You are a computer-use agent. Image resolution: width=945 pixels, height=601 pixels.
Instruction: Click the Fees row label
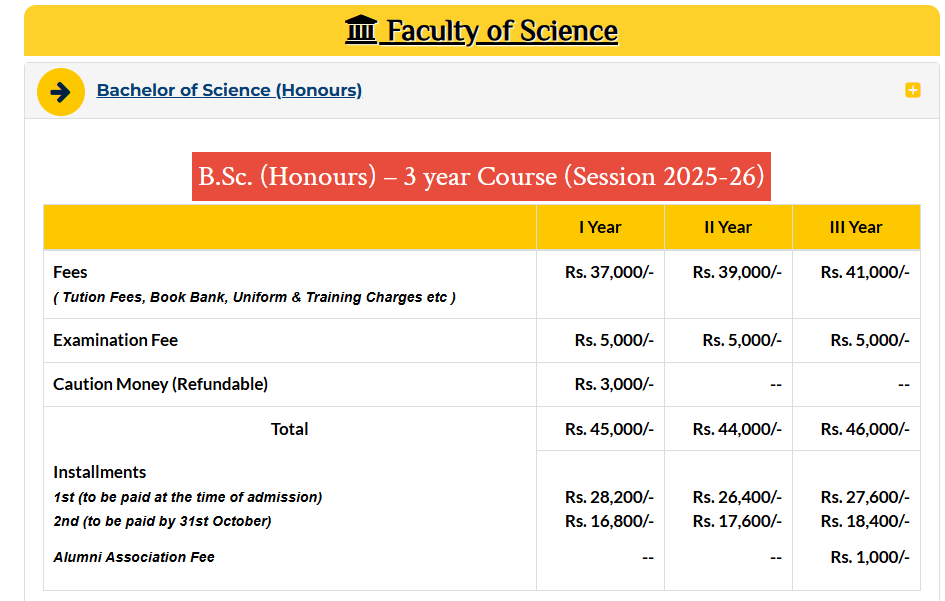click(x=69, y=271)
